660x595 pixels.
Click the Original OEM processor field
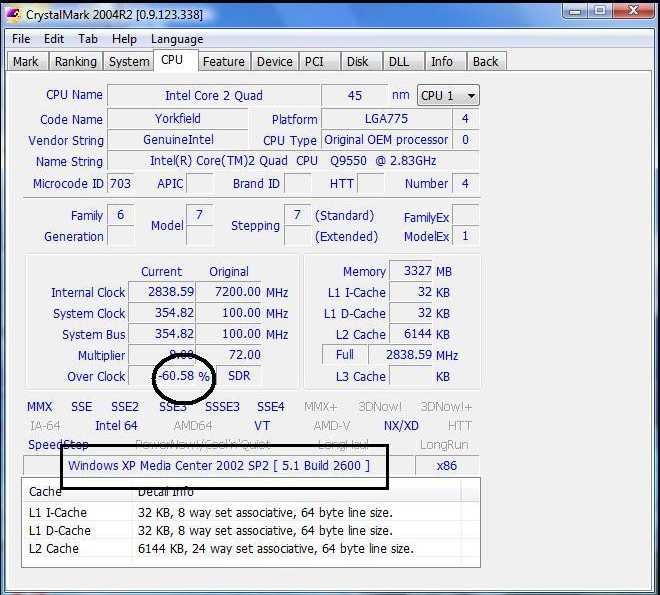click(386, 140)
